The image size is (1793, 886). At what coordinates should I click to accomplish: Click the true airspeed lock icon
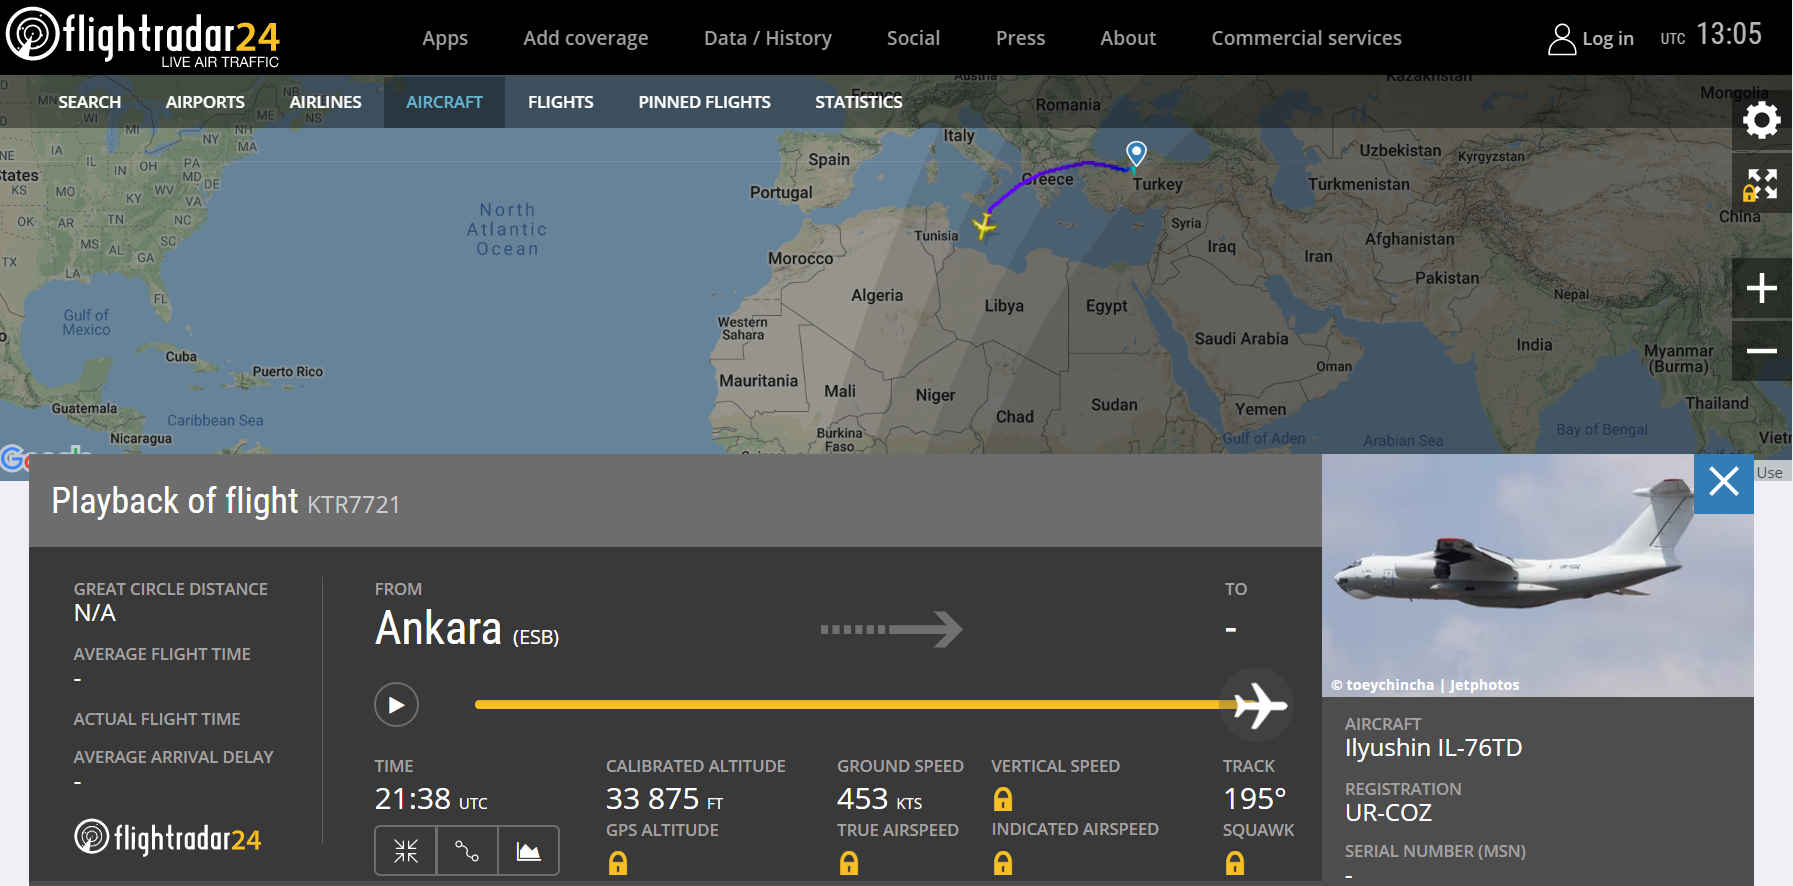tap(849, 863)
